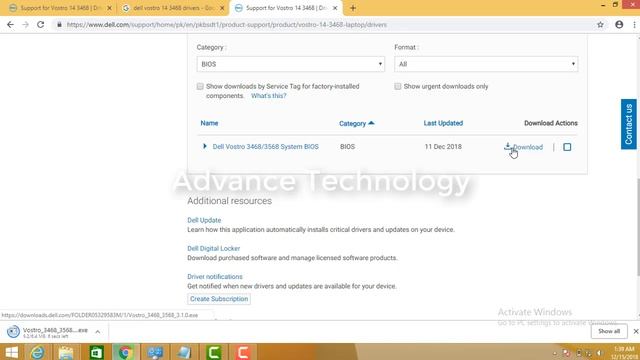Click the address bar URL
The height and width of the screenshot is (360, 640).
227,24
